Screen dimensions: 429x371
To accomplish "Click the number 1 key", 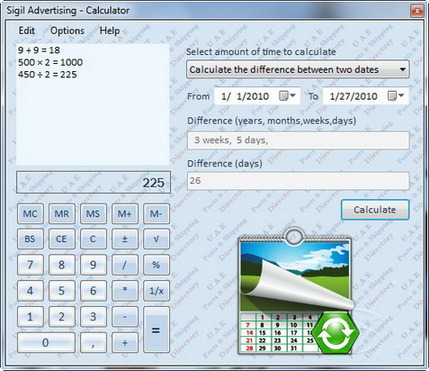I will click(30, 317).
